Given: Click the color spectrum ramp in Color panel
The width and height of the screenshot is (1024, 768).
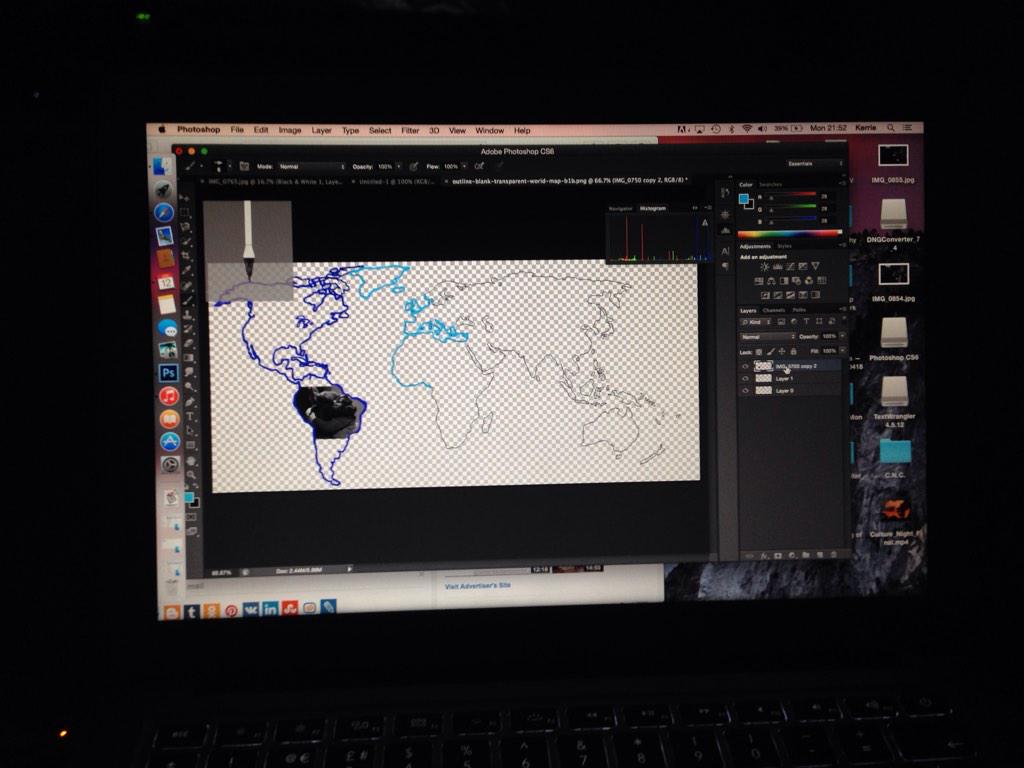Looking at the screenshot, I should [790, 234].
